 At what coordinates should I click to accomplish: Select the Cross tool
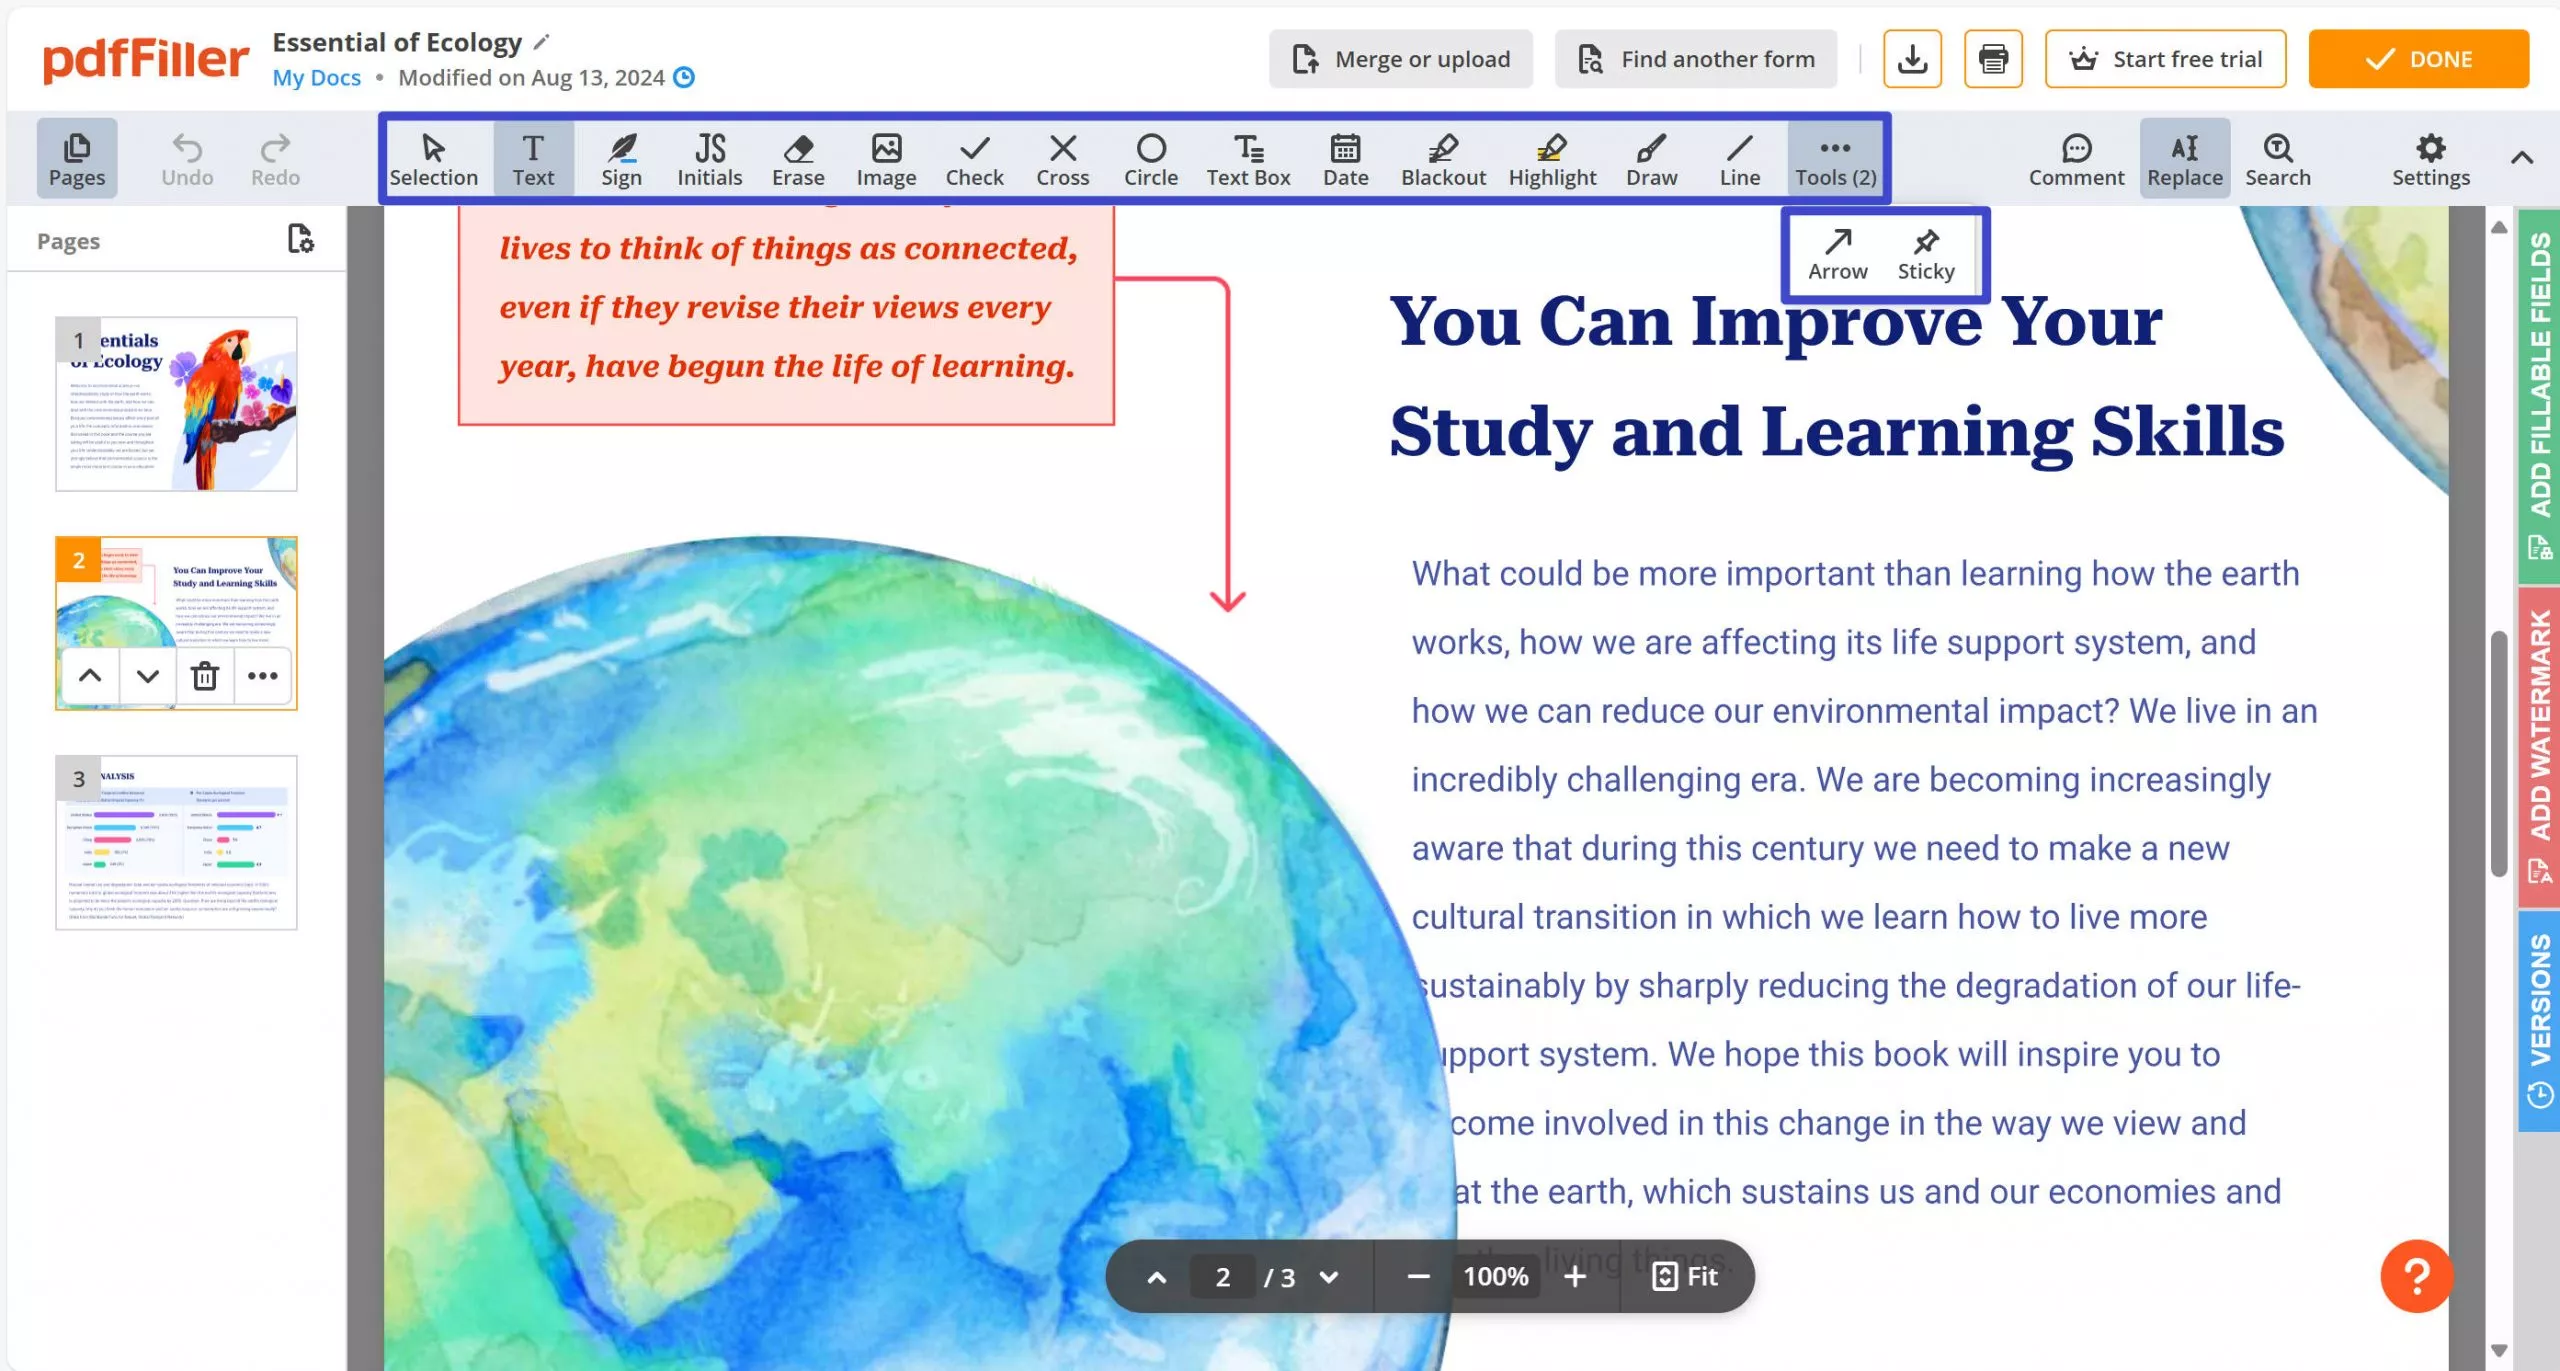coord(1062,159)
